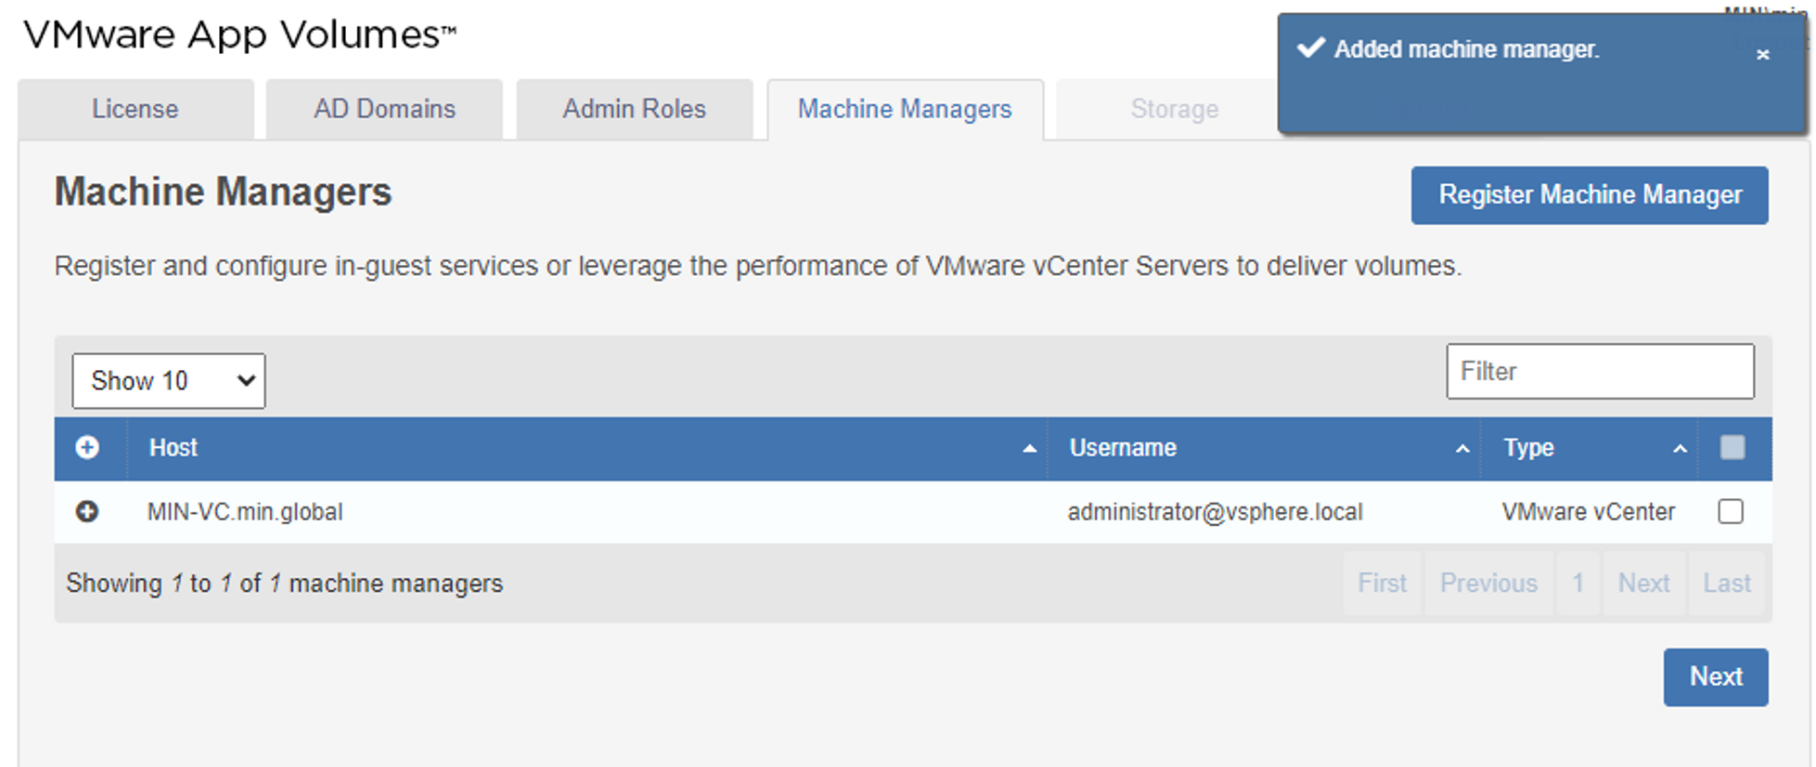The width and height of the screenshot is (1816, 767).
Task: Select host name MIN-VC.min.global
Action: tap(245, 512)
